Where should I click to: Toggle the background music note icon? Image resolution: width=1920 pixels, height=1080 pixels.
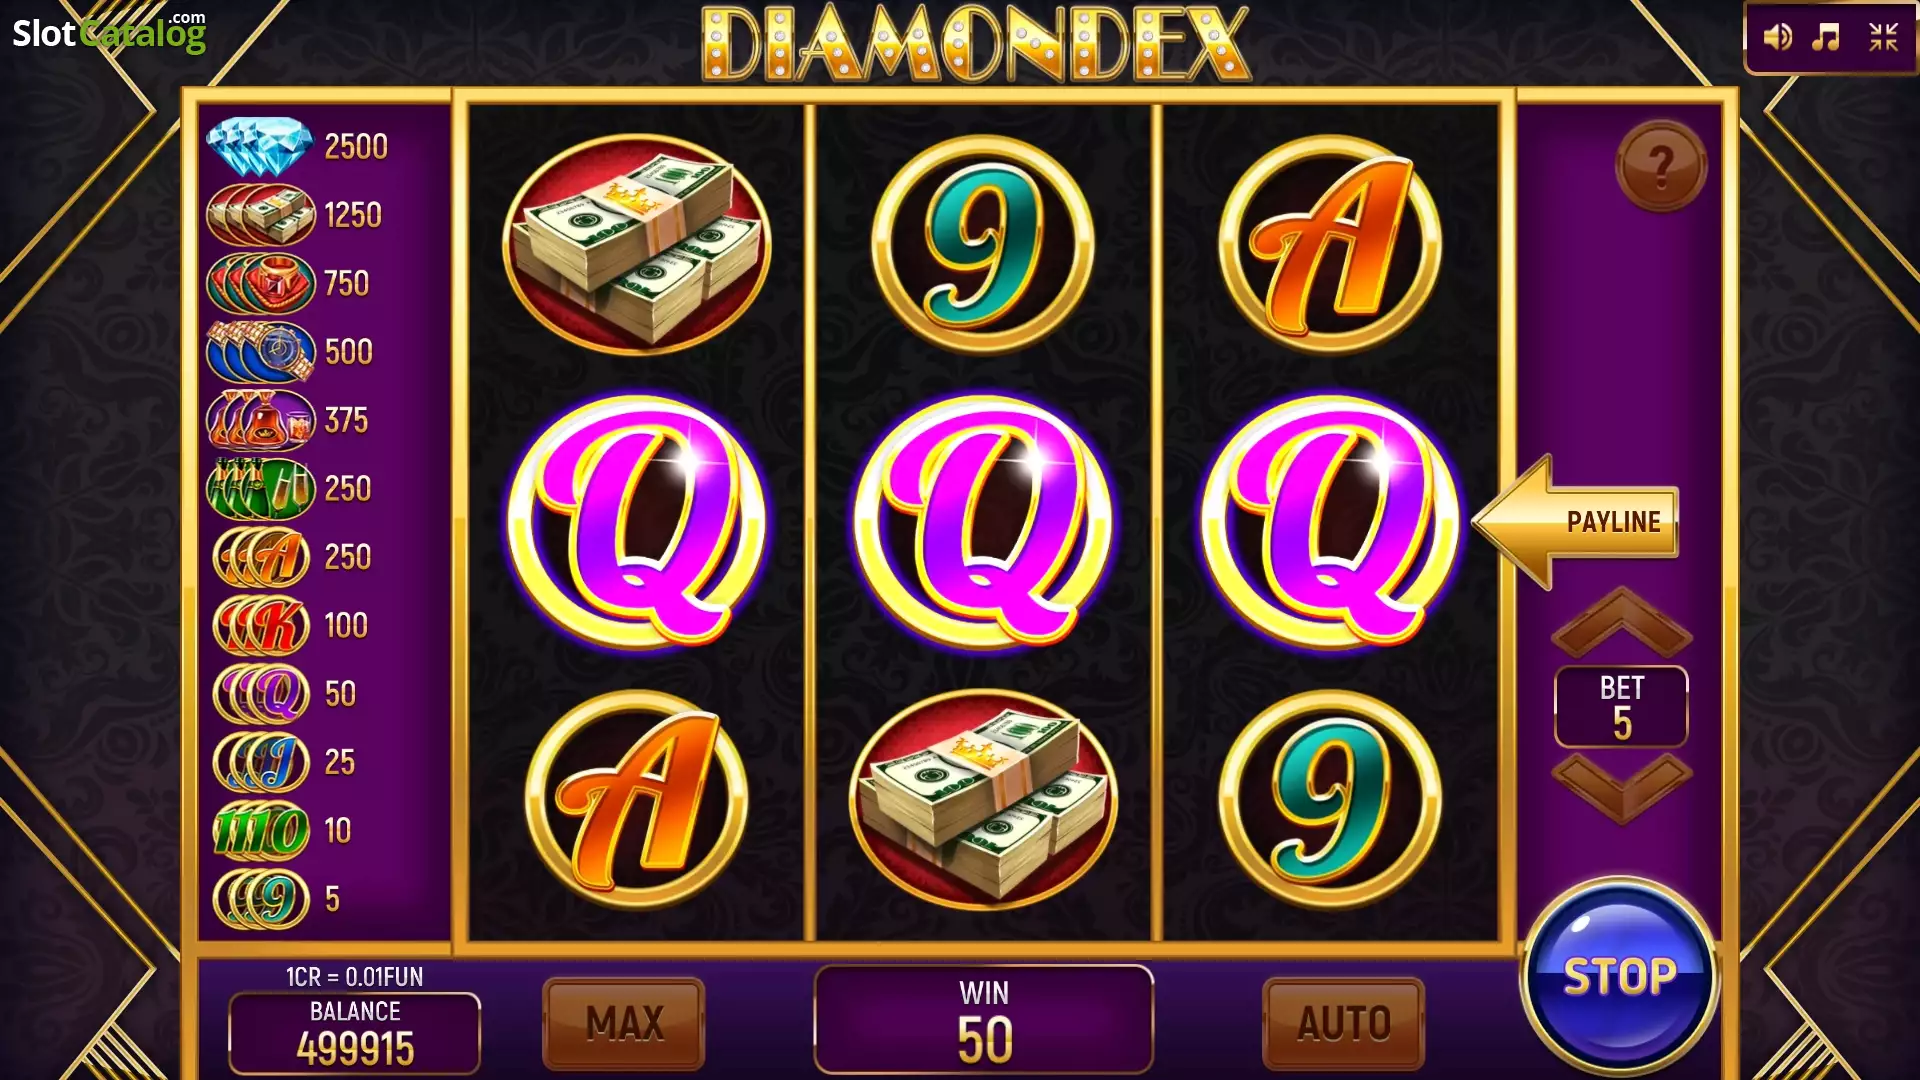(x=1827, y=38)
